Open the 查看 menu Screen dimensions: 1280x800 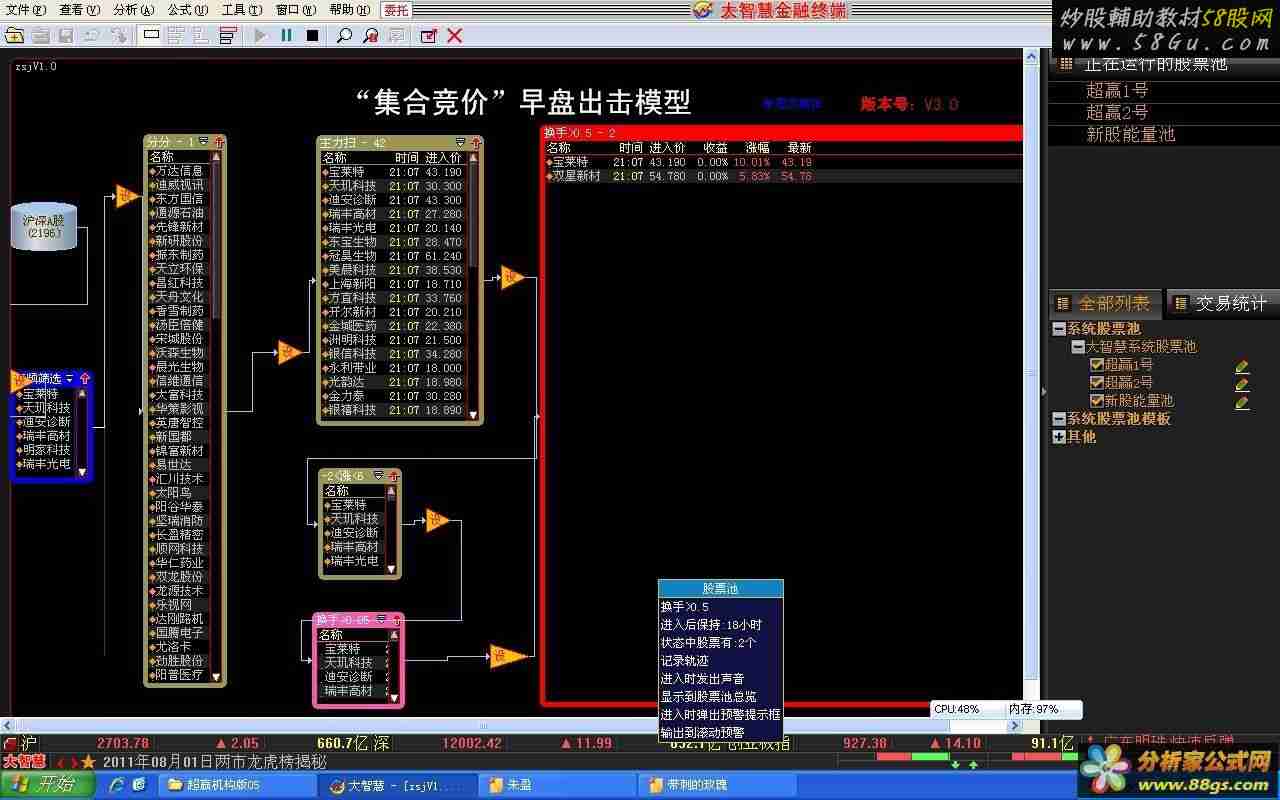[x=80, y=10]
